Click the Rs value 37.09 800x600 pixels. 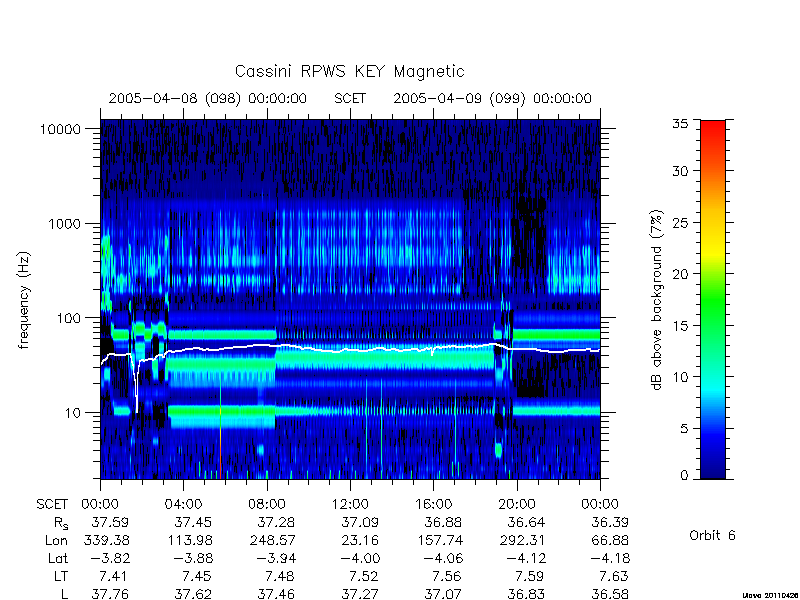[360, 522]
